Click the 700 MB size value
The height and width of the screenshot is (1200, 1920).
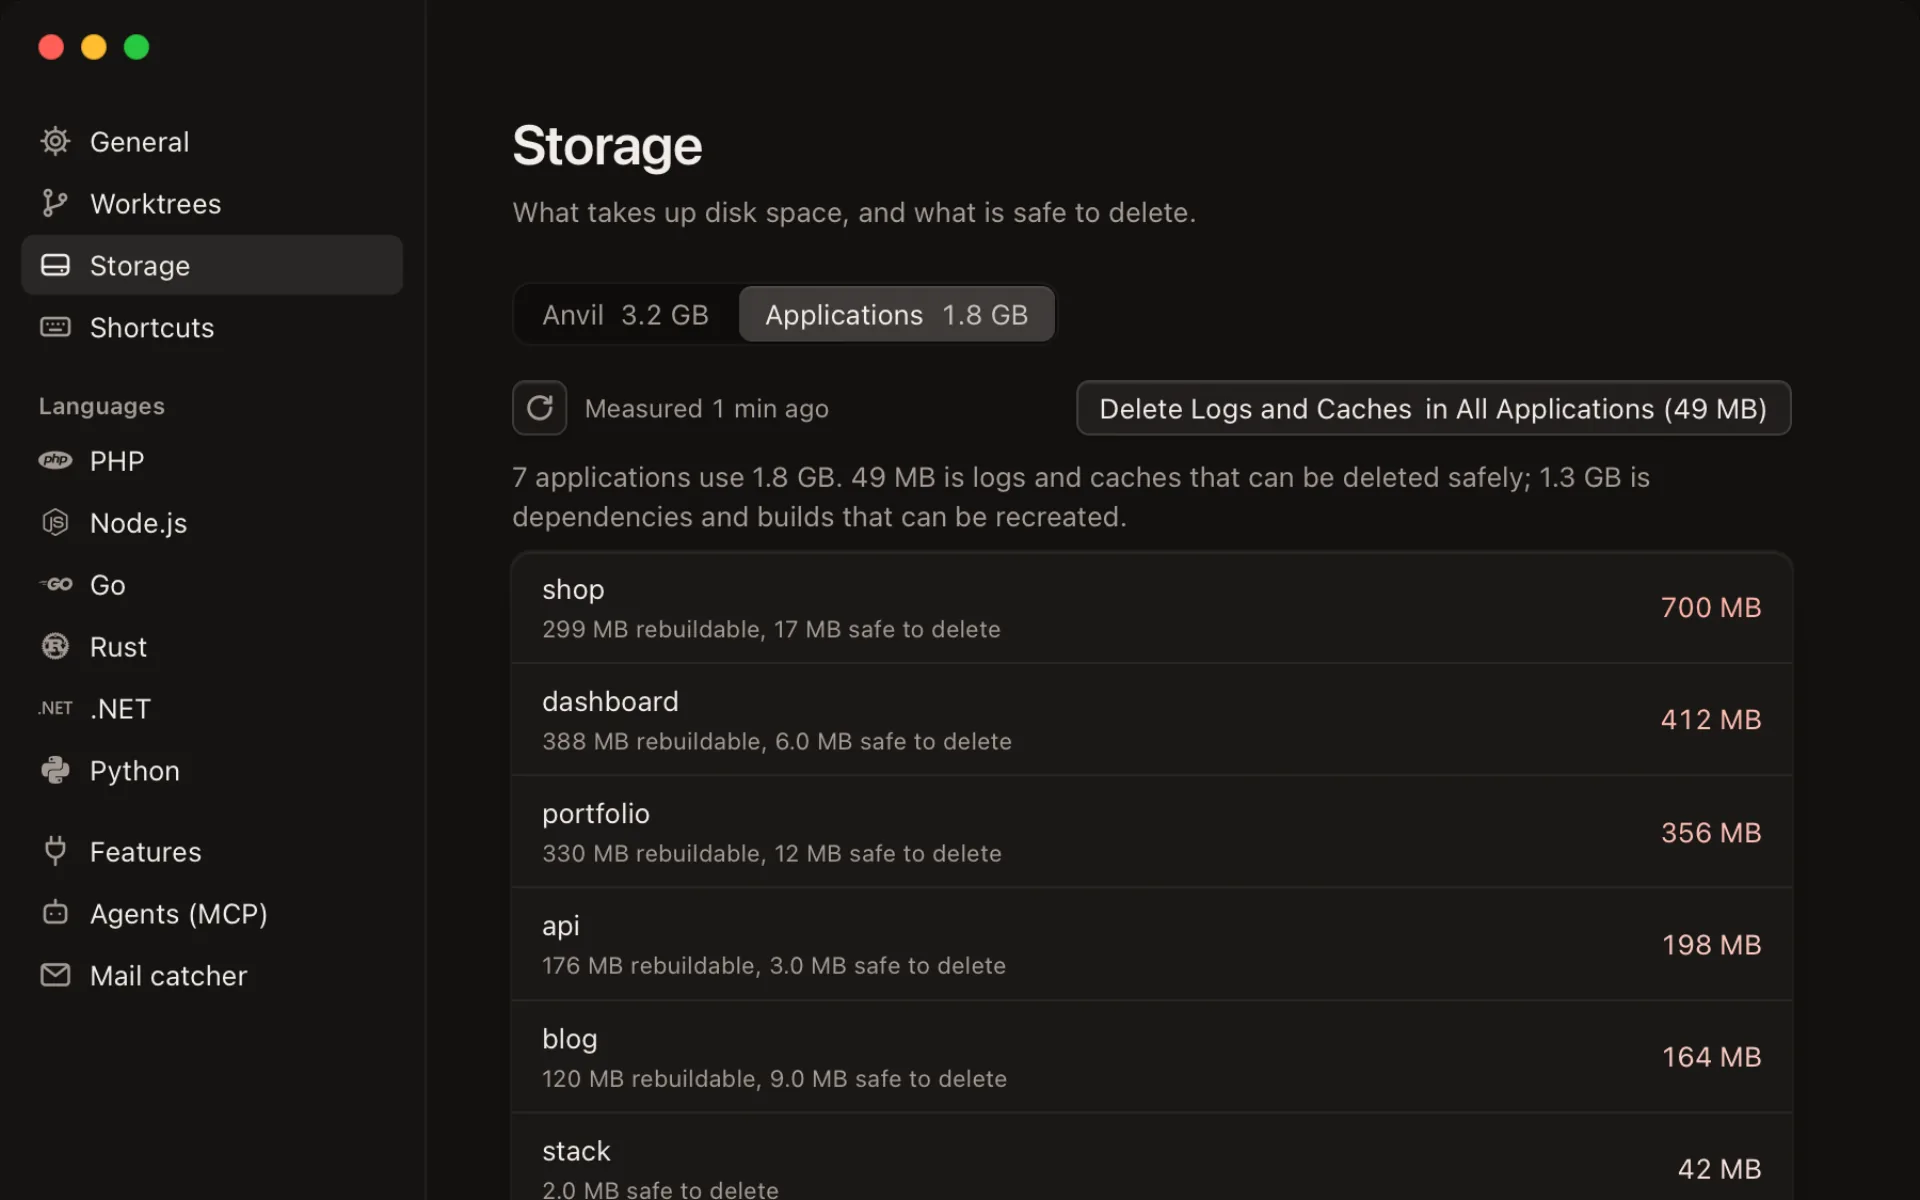[x=1711, y=607]
